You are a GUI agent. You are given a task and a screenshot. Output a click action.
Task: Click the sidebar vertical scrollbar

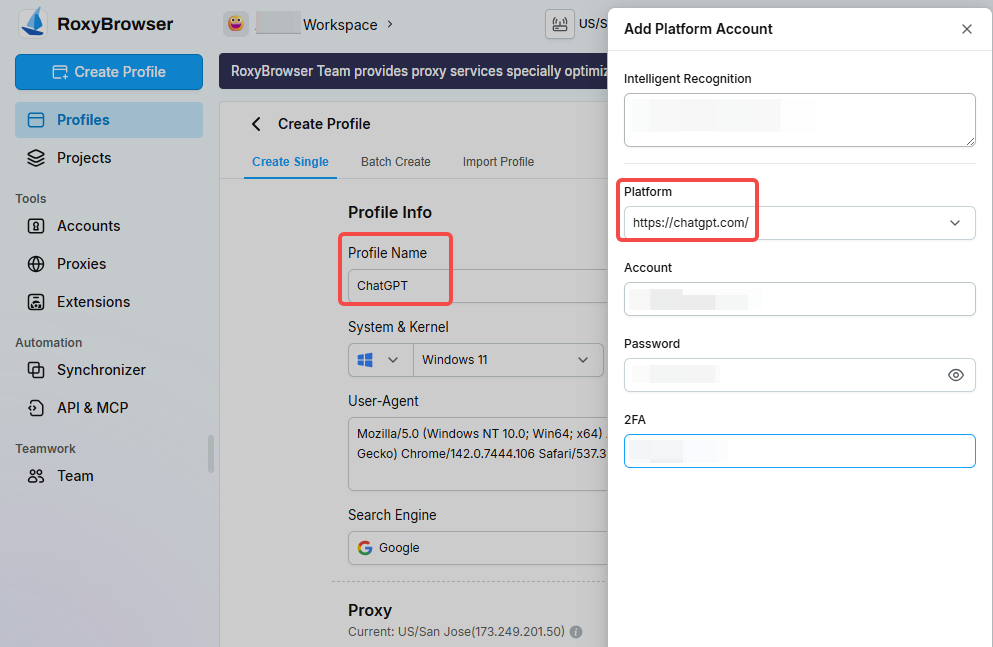click(x=210, y=454)
